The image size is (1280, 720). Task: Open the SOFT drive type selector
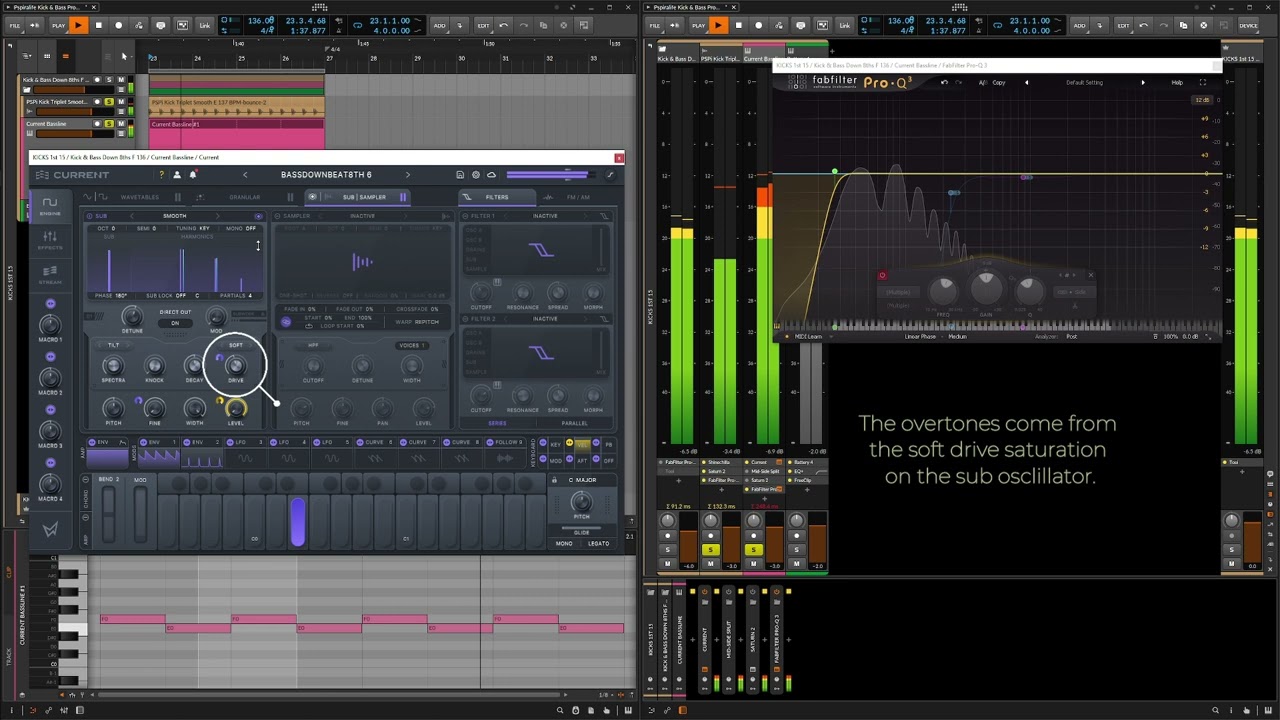click(x=236, y=346)
